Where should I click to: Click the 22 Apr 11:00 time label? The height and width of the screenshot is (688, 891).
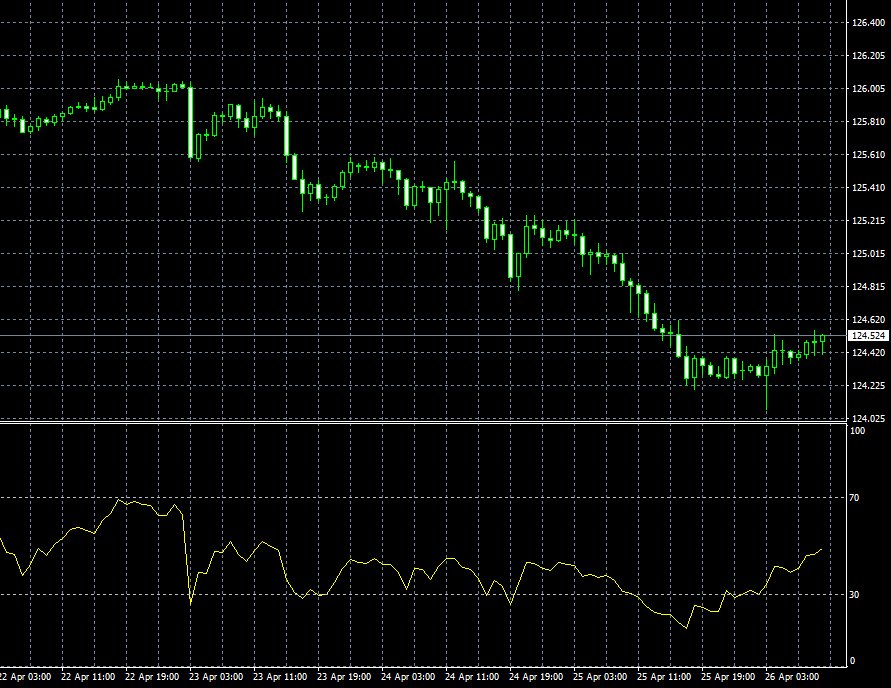click(88, 677)
